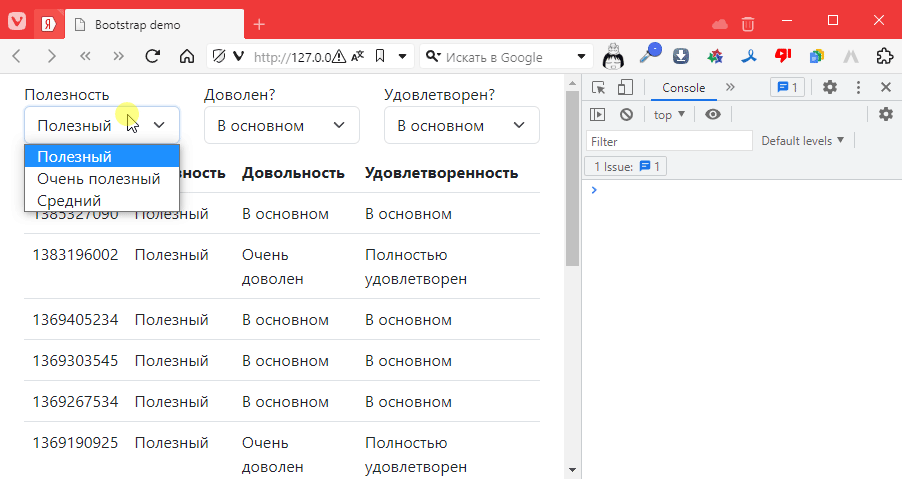This screenshot has width=902, height=479.
Task: Open the browser extensions puzzle icon
Action: click(884, 57)
